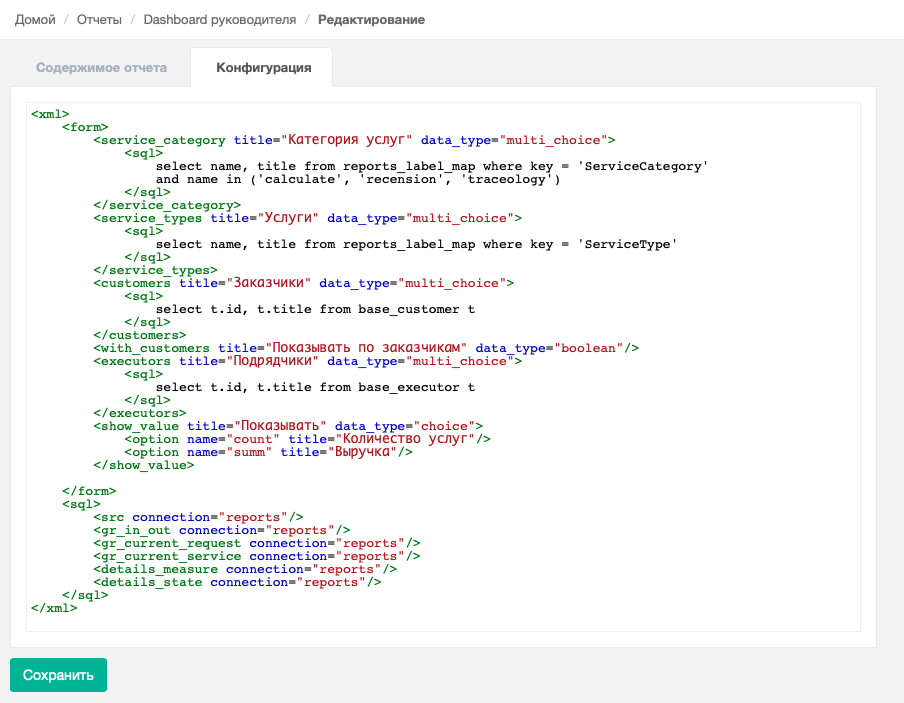Click the </form> closing tag
904x703 pixels.
[x=89, y=491]
